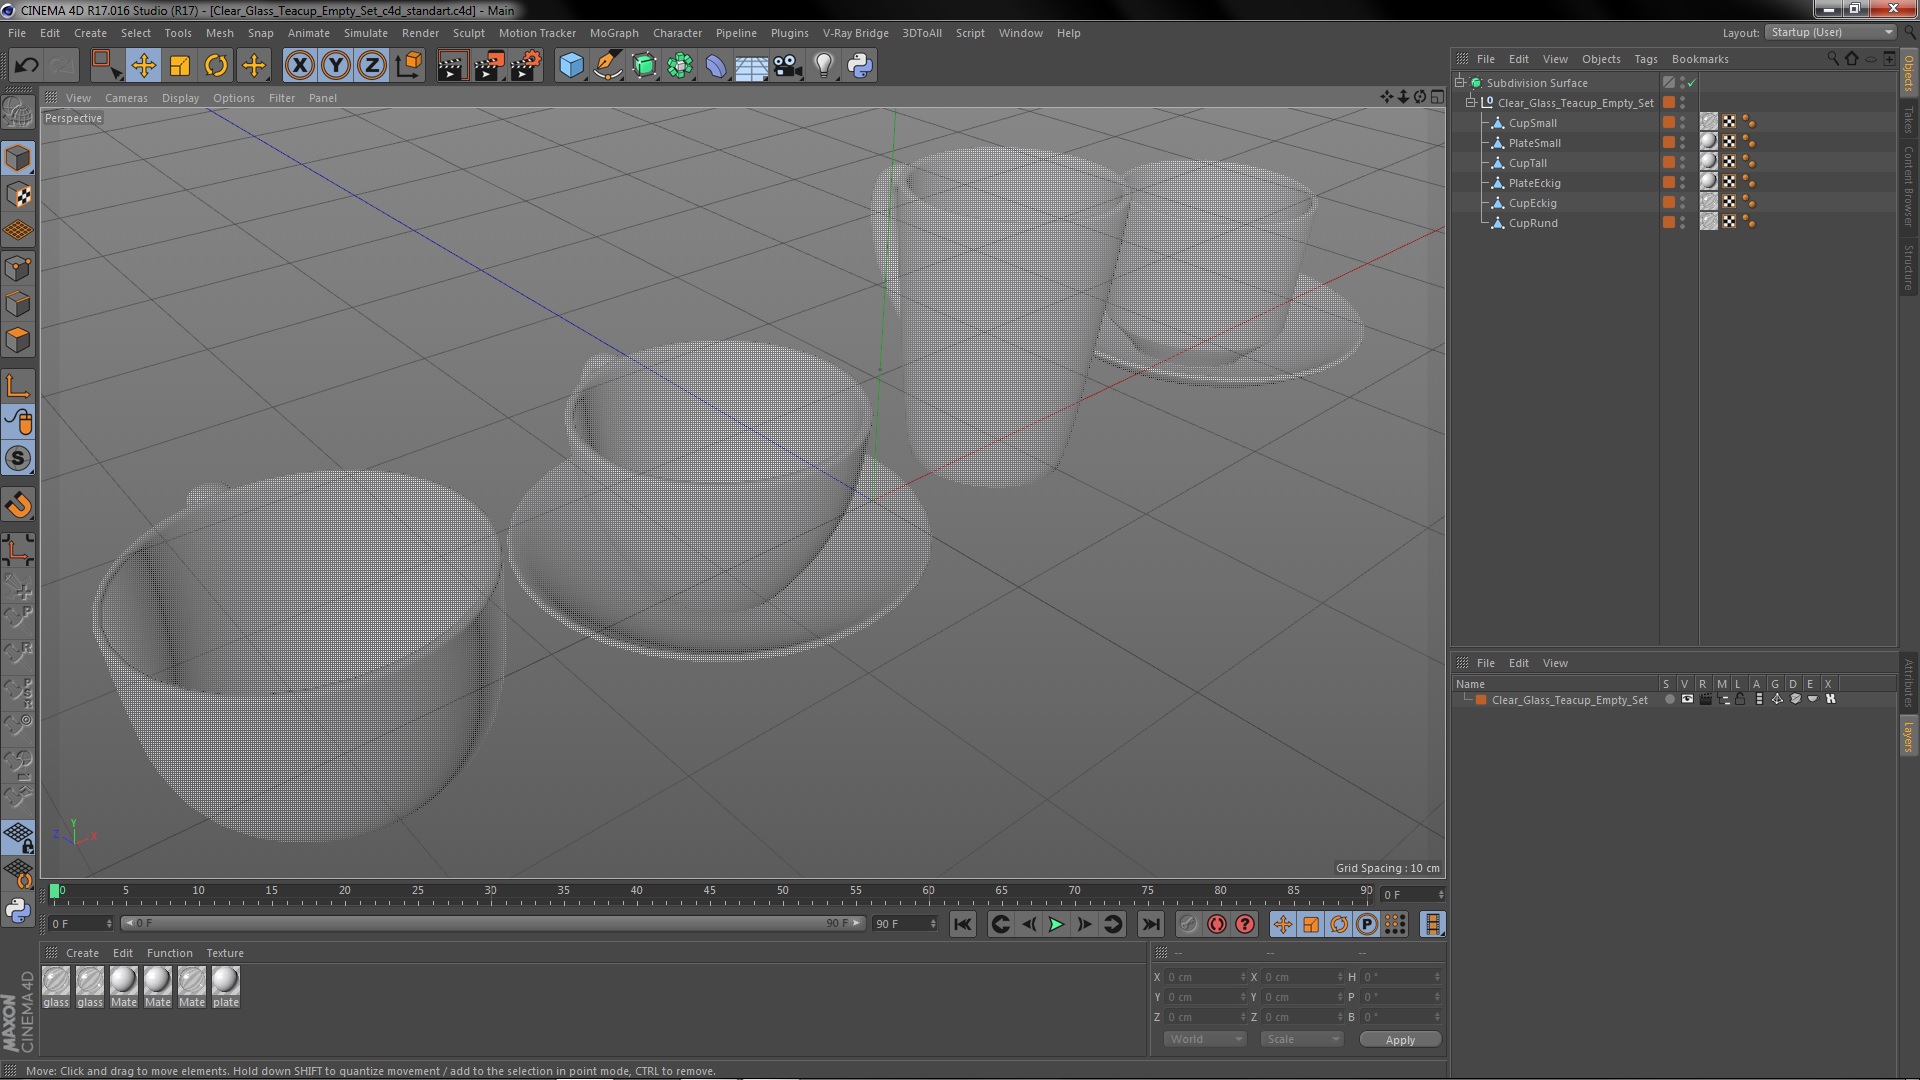The width and height of the screenshot is (1920, 1080).
Task: Toggle X axis lock button
Action: pos(299,66)
